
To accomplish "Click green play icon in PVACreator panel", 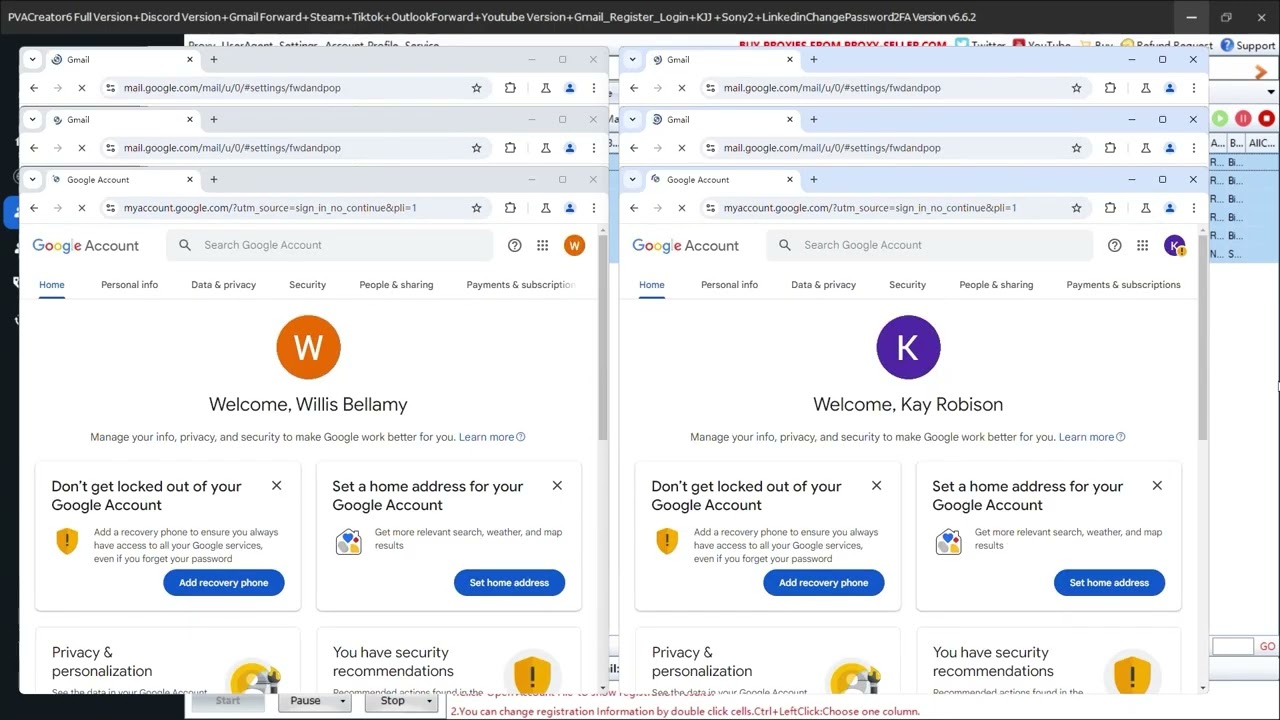I will click(1220, 119).
